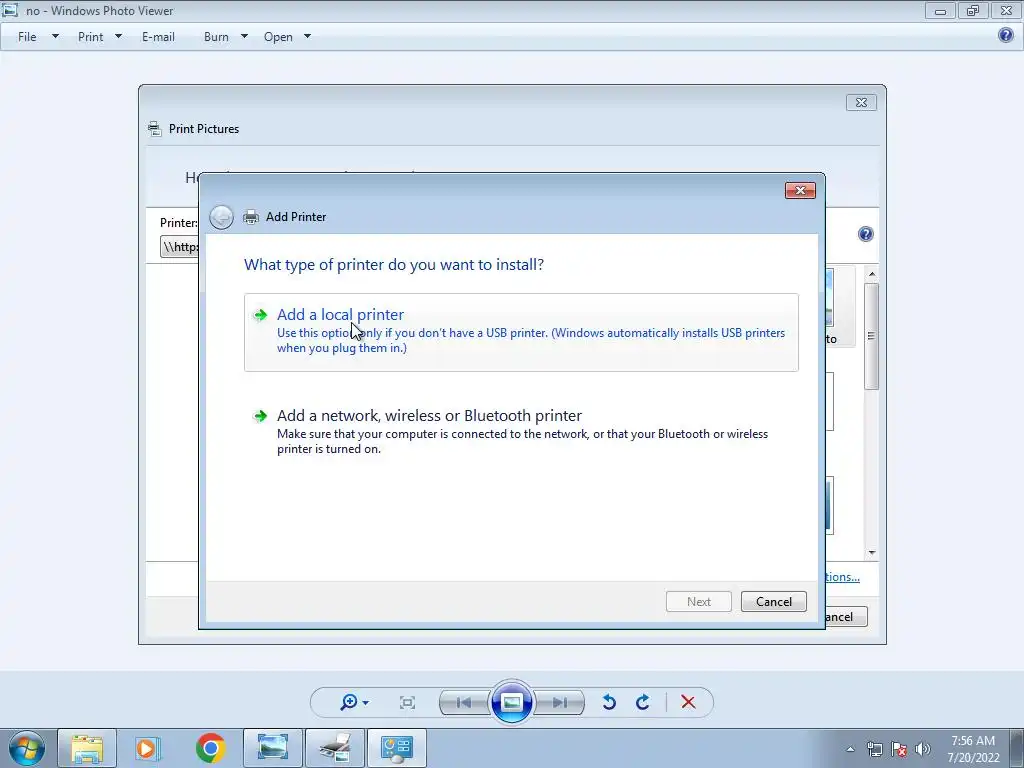Rotate picture clockwise
Viewport: 1024px width, 768px height.
click(643, 703)
